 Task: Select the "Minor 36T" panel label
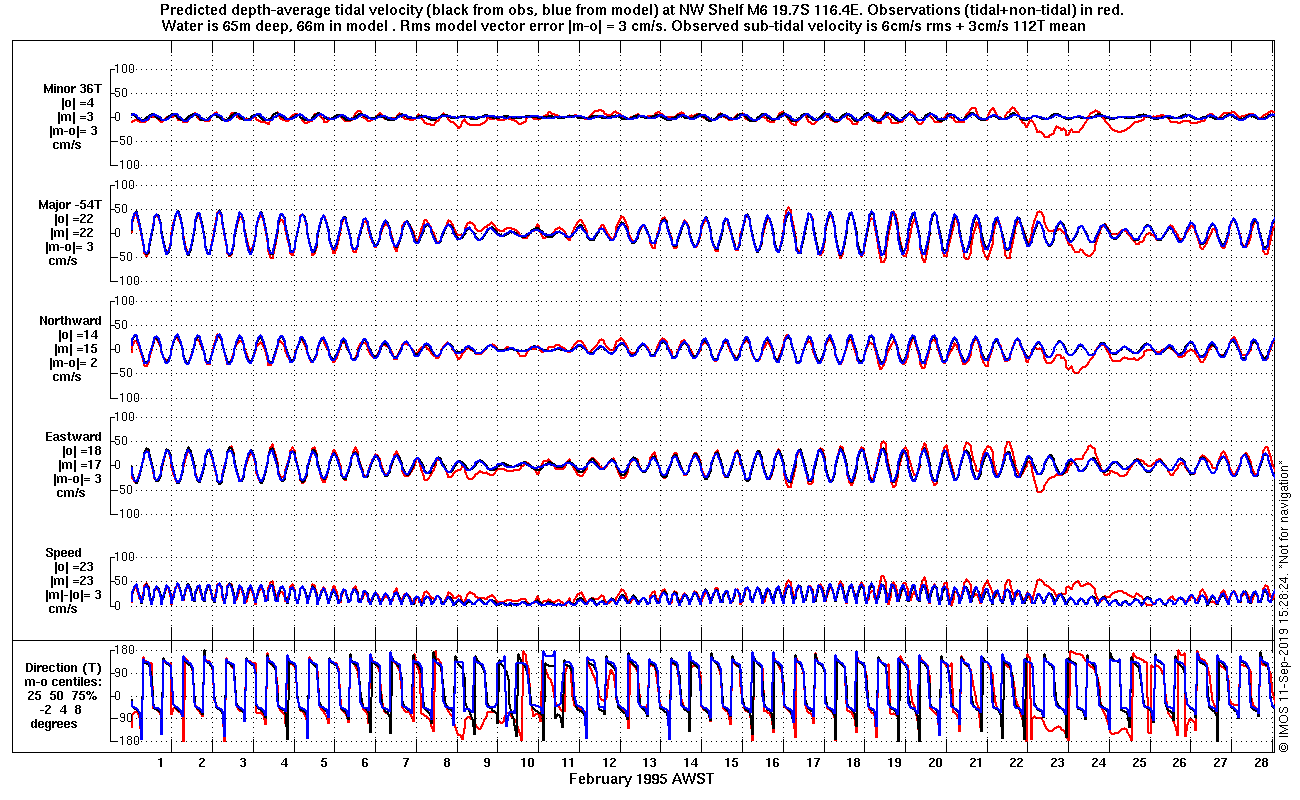(x=71, y=89)
